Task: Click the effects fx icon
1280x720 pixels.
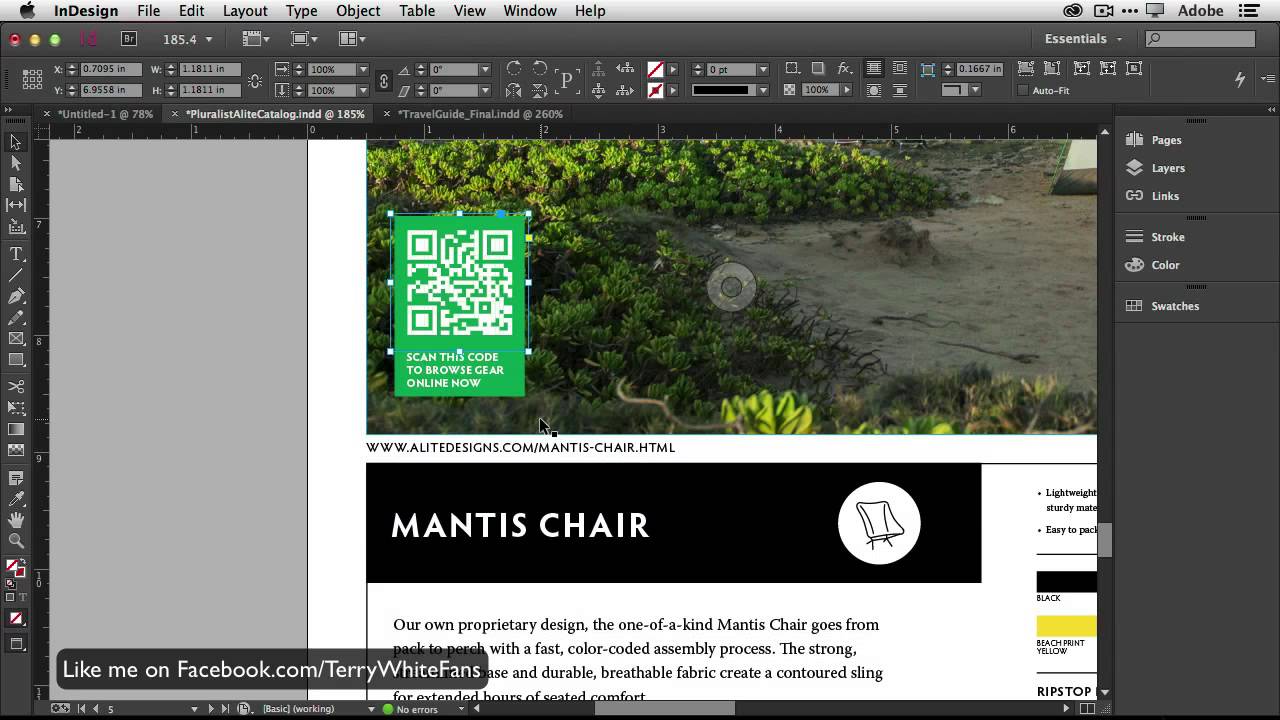Action: 844,69
